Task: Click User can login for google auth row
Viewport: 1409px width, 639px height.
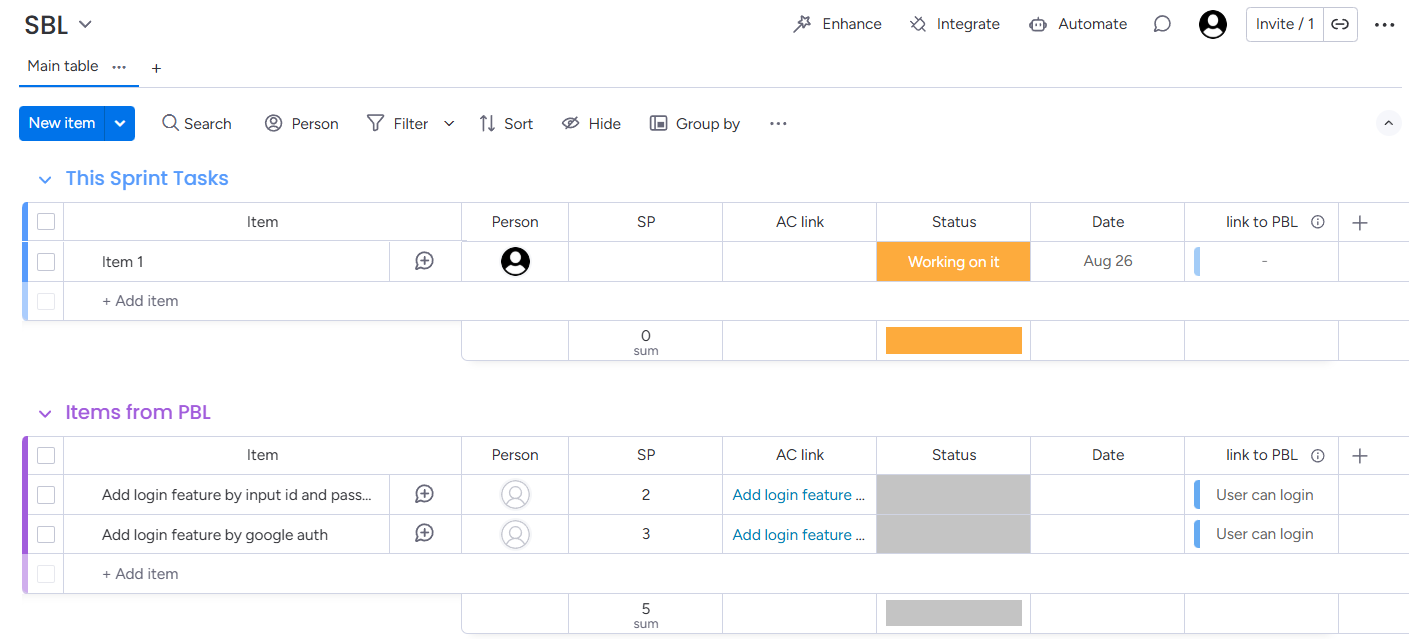Action: pos(1264,534)
